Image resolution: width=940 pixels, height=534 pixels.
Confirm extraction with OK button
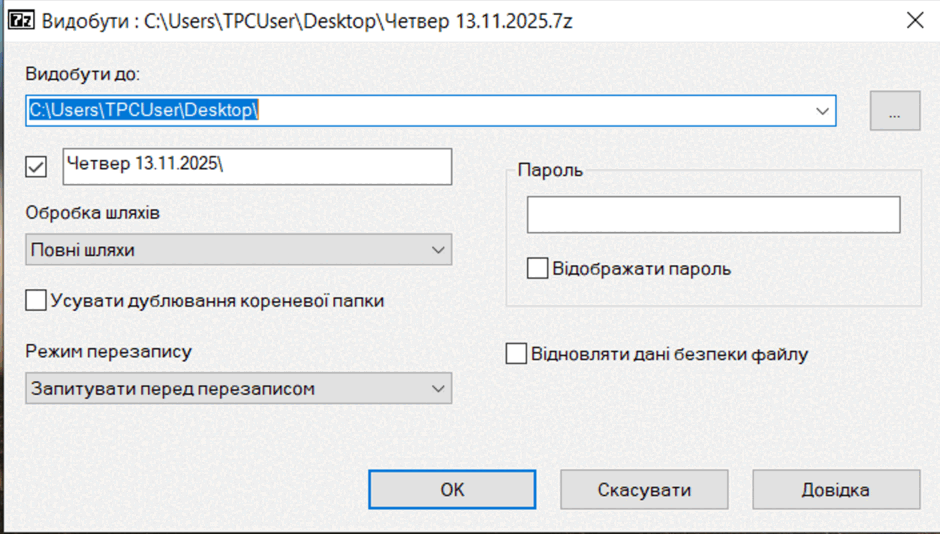(x=452, y=490)
